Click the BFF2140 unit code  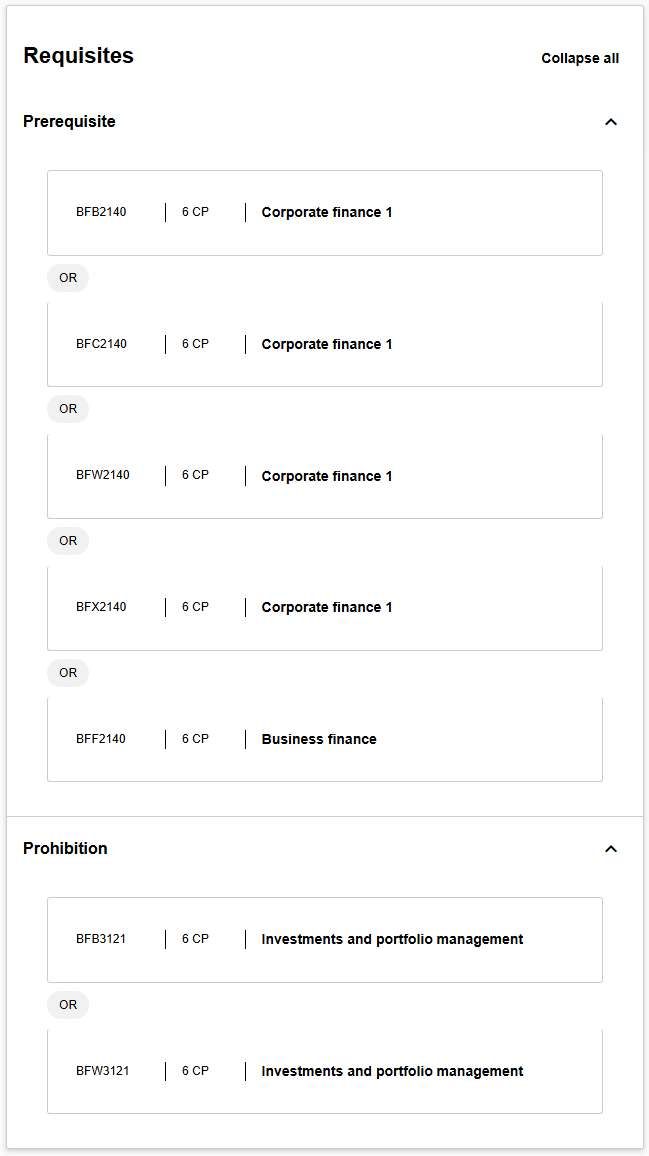click(101, 739)
